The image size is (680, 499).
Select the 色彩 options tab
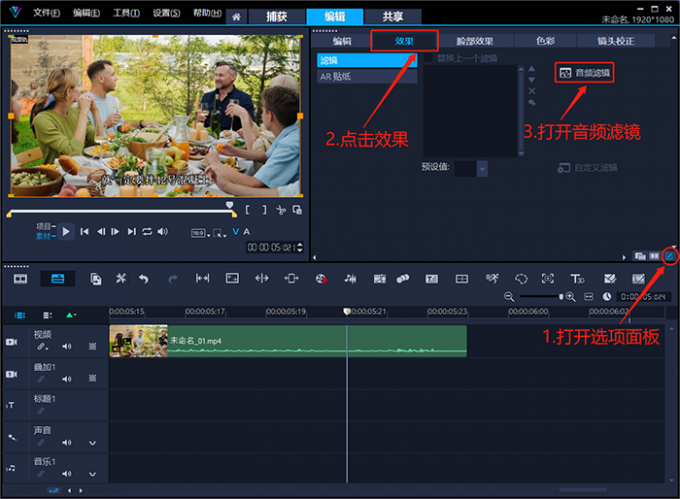[545, 41]
